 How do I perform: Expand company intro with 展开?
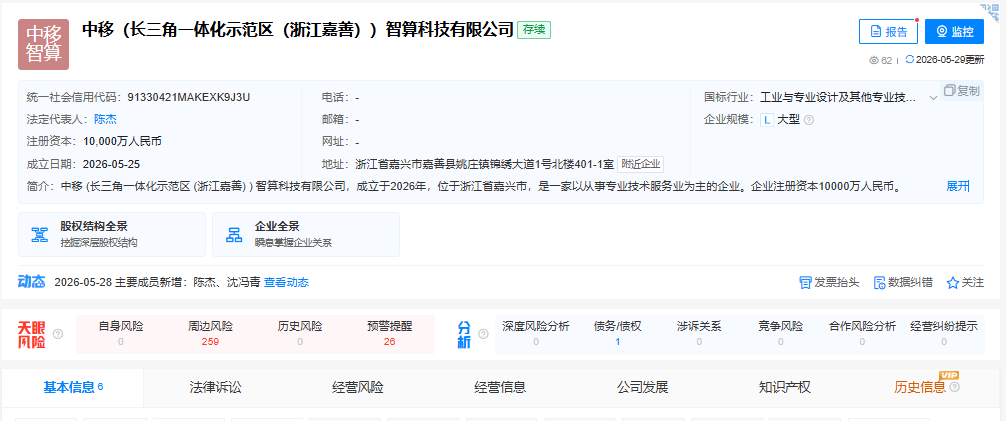pyautogui.click(x=958, y=187)
